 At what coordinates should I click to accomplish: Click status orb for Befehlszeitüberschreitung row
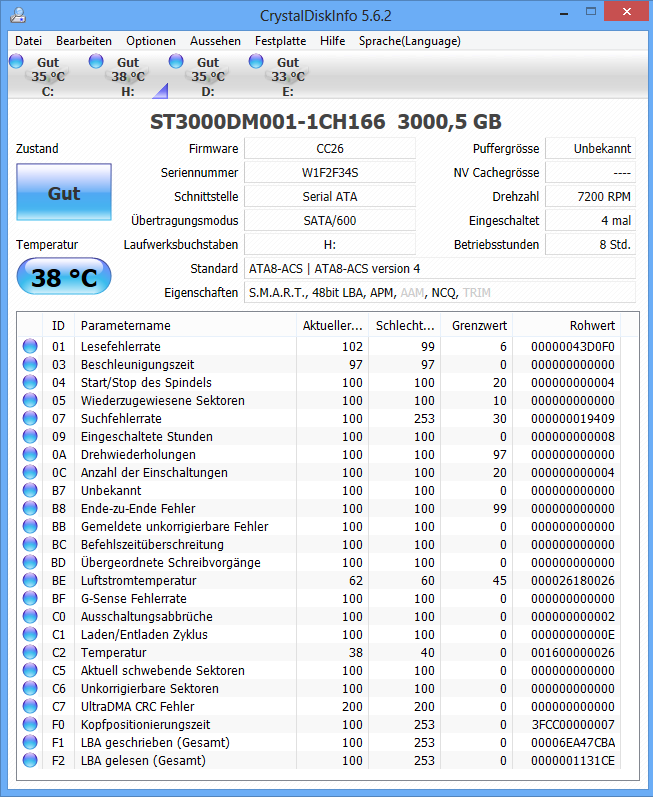click(x=30, y=544)
